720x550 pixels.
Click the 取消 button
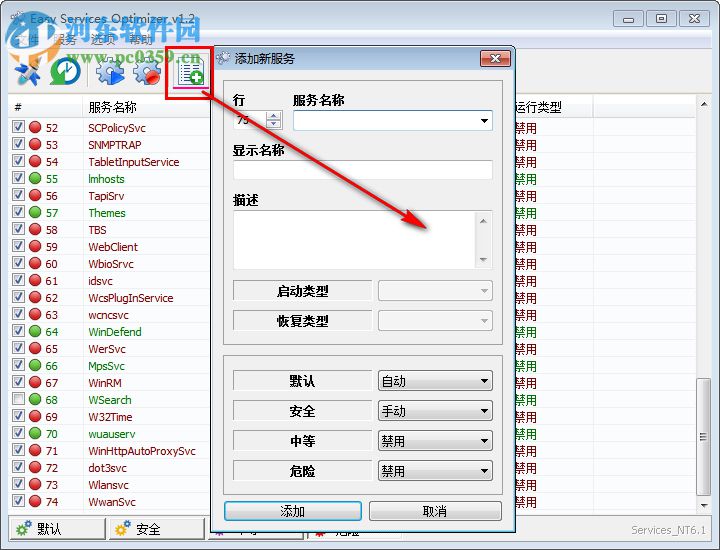pos(435,511)
